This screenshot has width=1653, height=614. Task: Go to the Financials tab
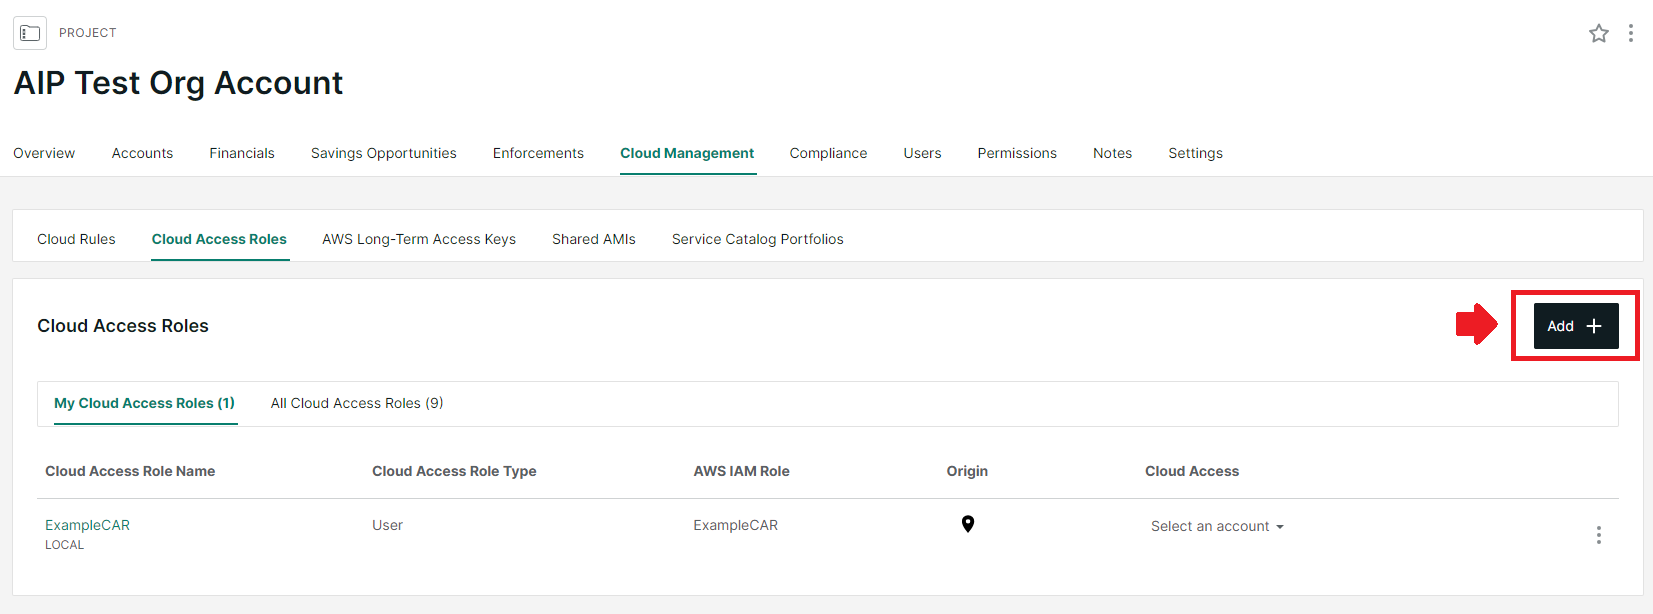click(x=242, y=153)
